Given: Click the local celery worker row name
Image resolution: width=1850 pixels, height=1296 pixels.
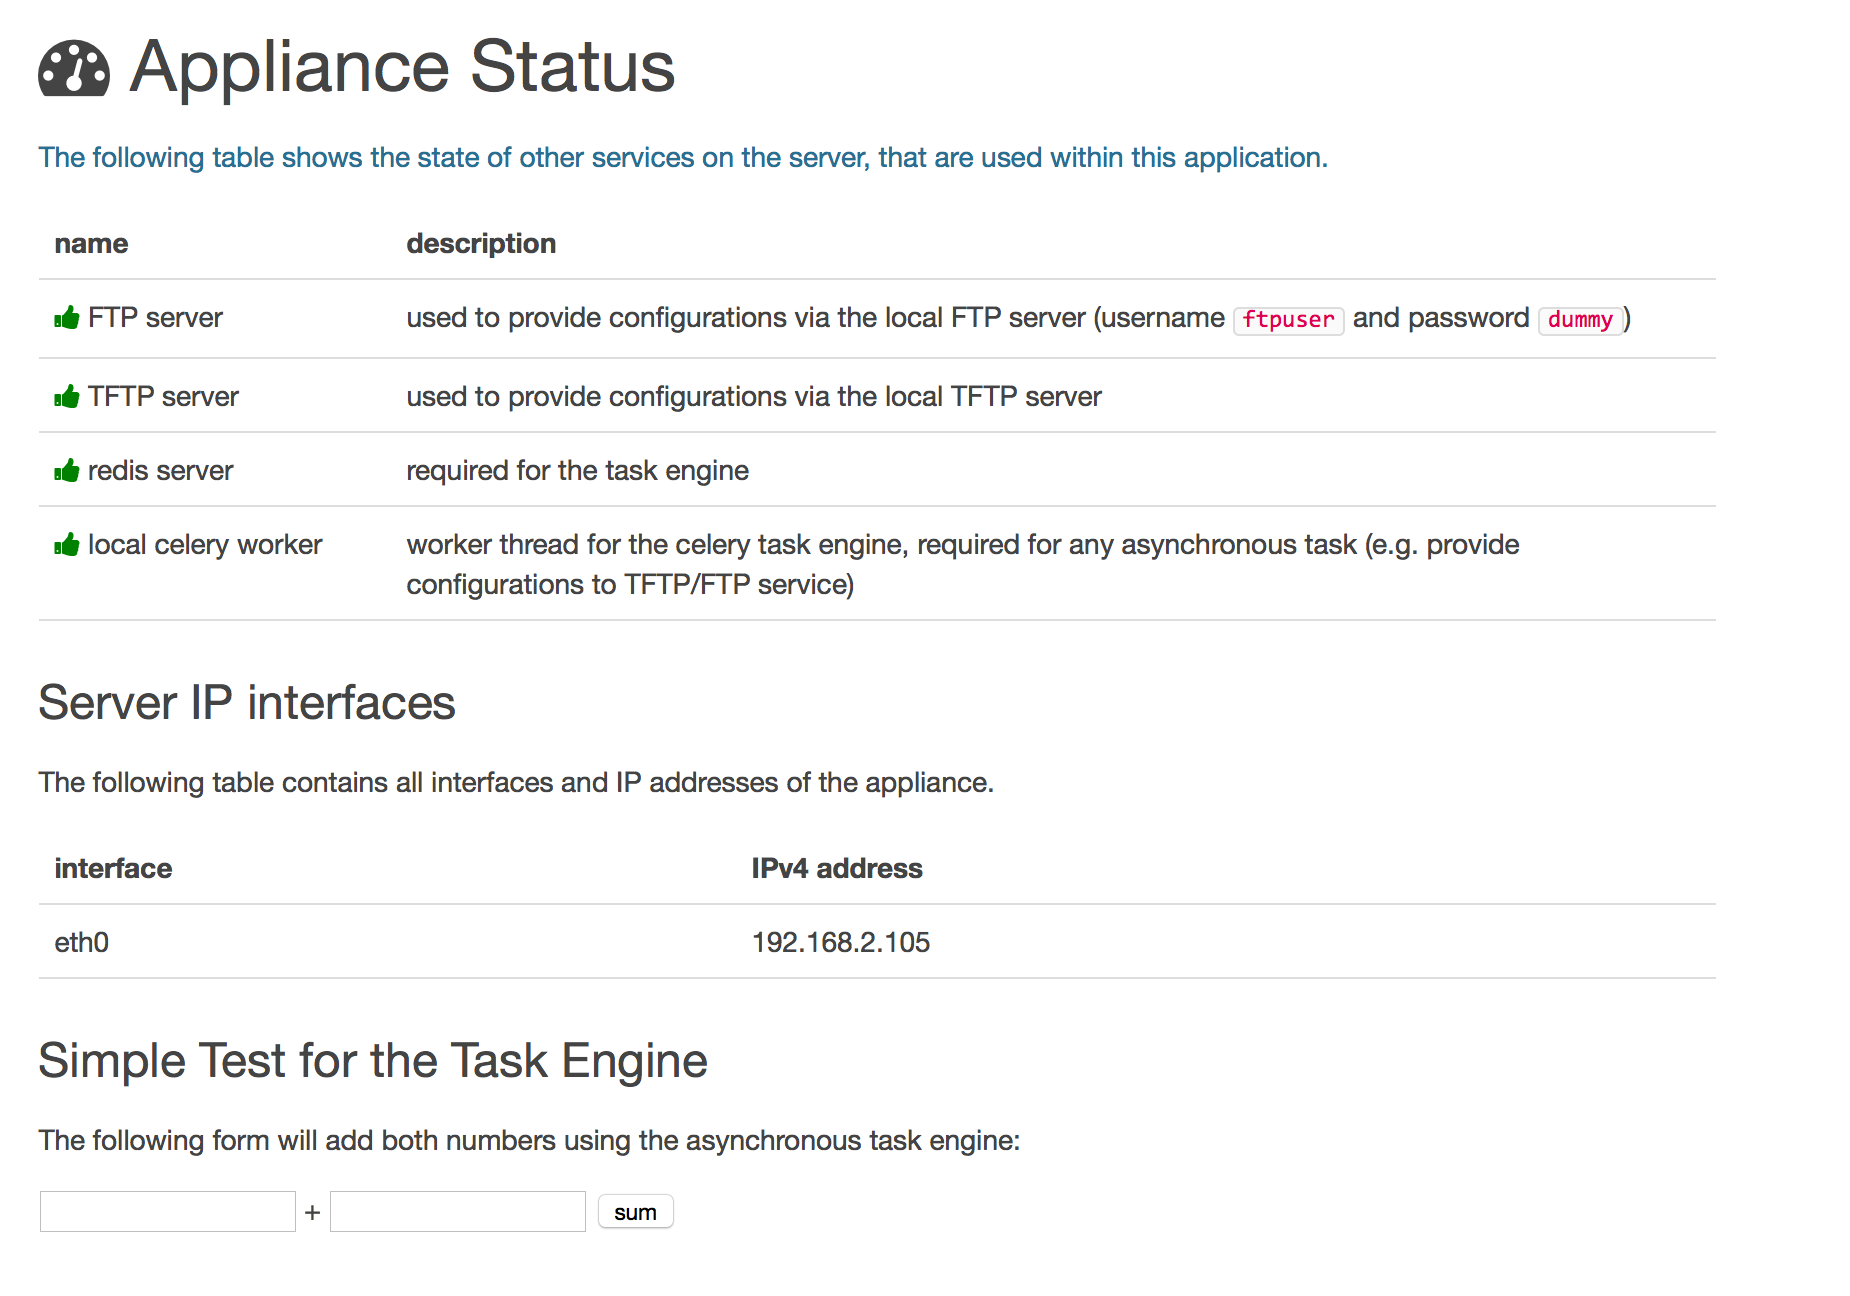Looking at the screenshot, I should [x=205, y=545].
